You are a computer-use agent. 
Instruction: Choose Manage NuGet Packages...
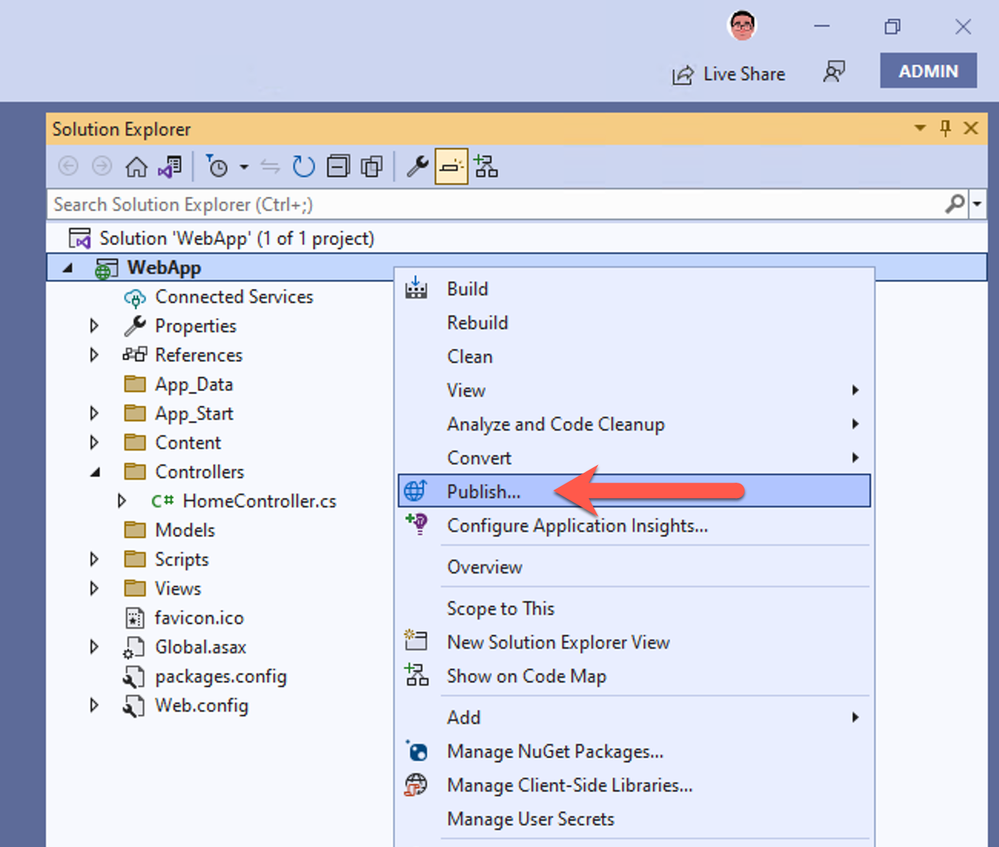[x=634, y=751]
